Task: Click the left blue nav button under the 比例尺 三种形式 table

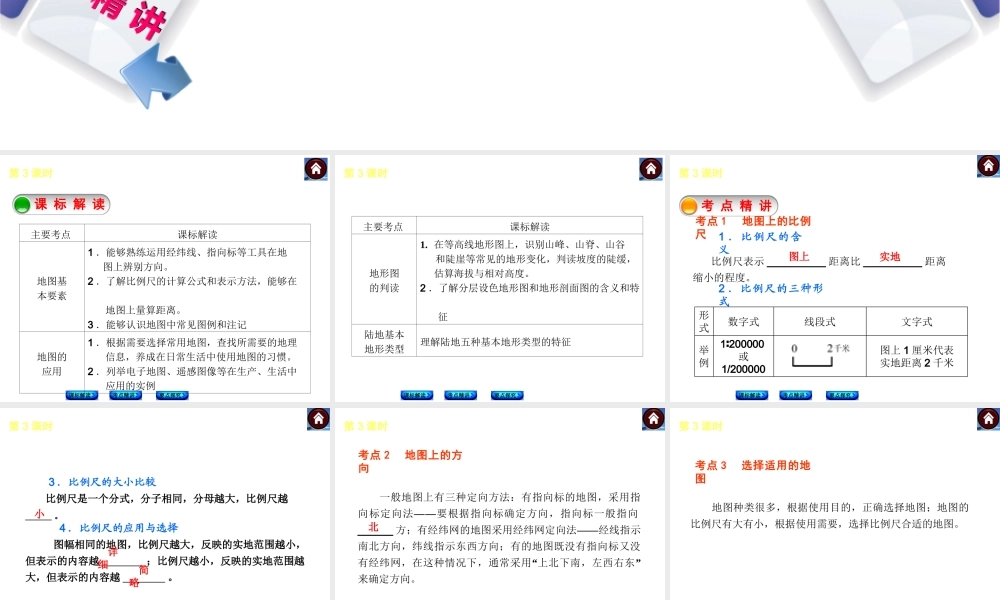Action: (751, 395)
